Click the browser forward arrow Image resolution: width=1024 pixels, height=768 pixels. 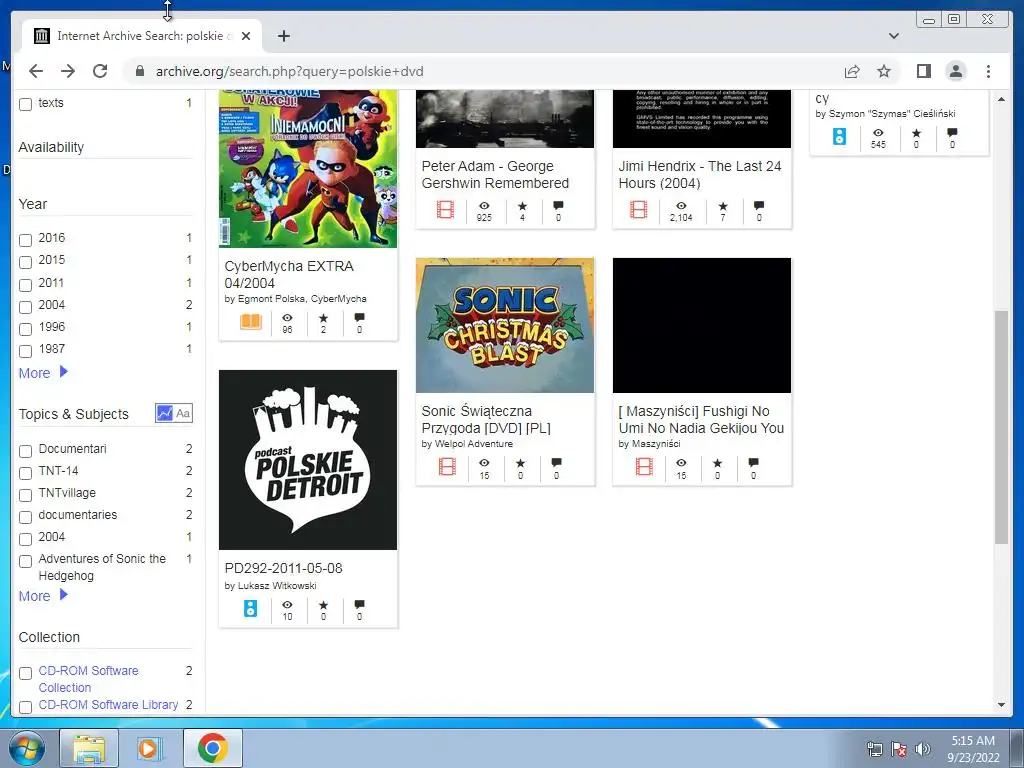coord(68,71)
